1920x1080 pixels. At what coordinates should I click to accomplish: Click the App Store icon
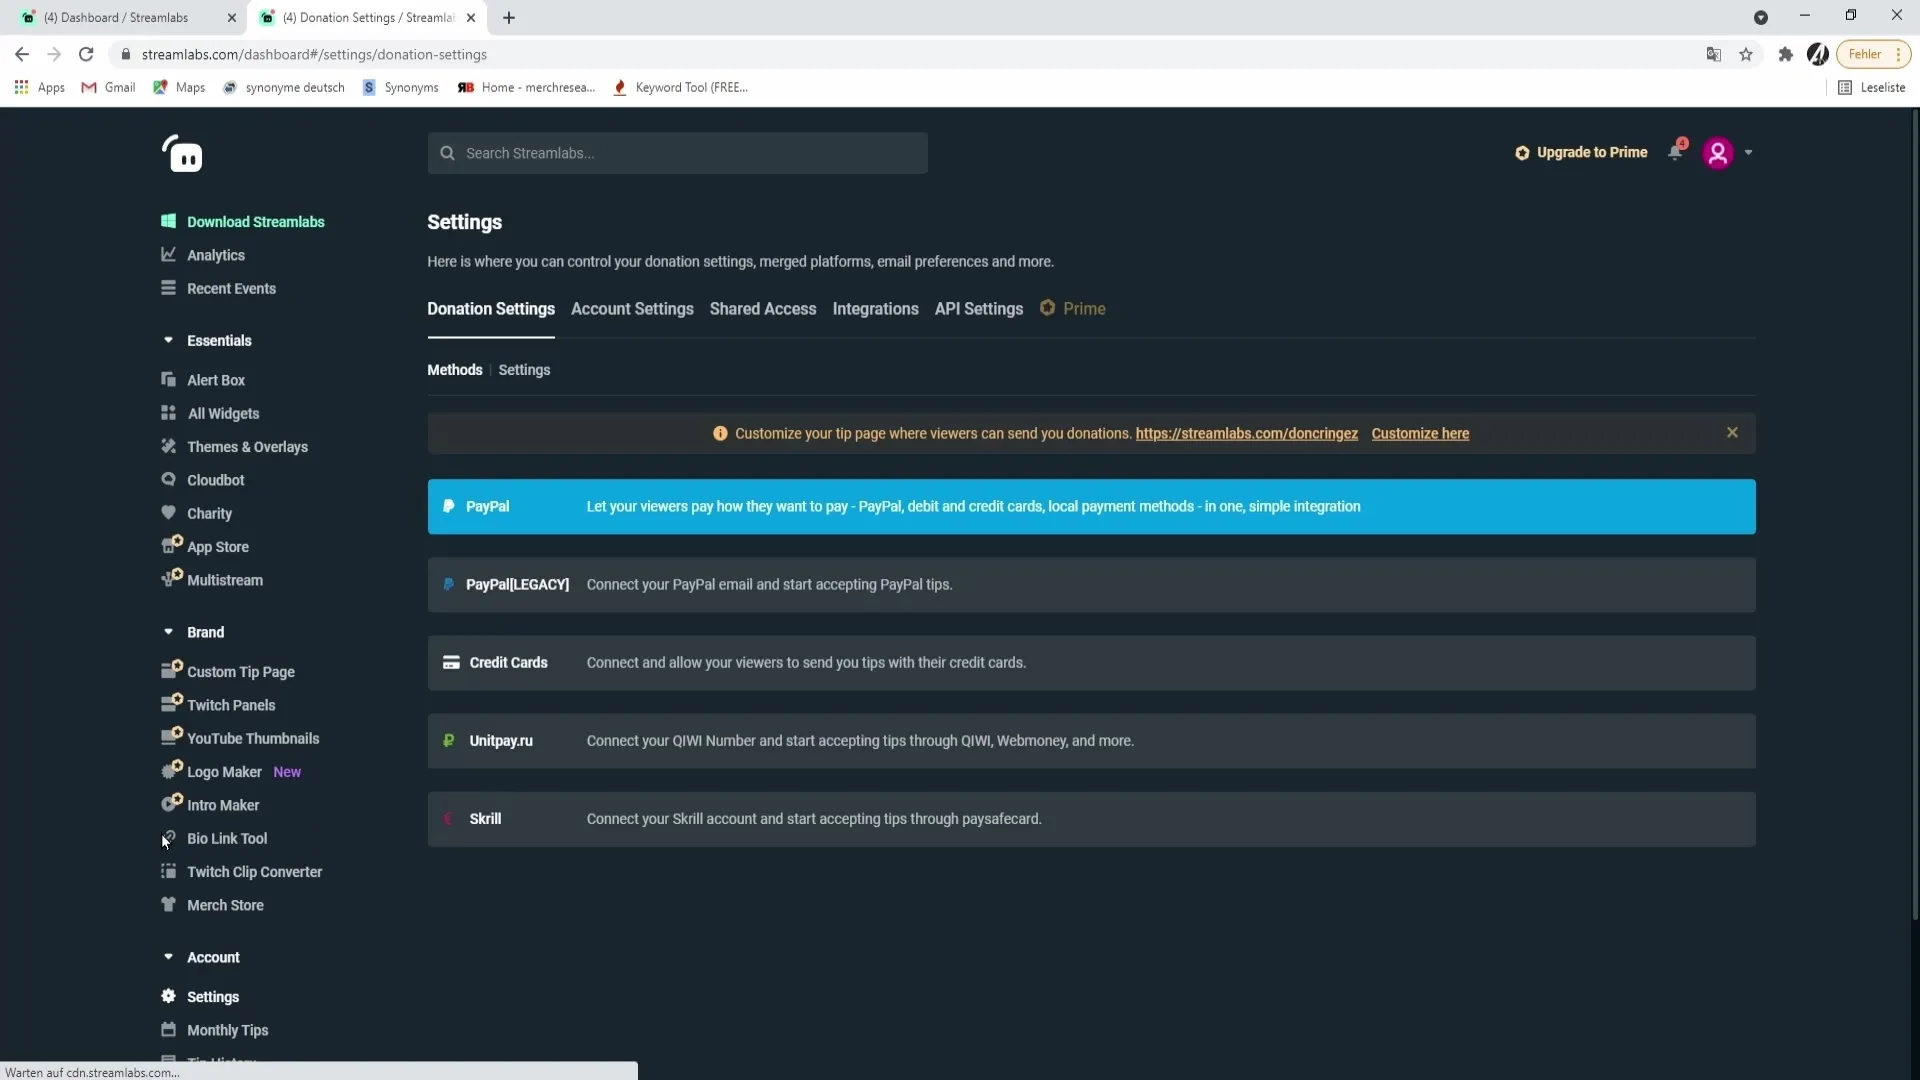point(171,545)
